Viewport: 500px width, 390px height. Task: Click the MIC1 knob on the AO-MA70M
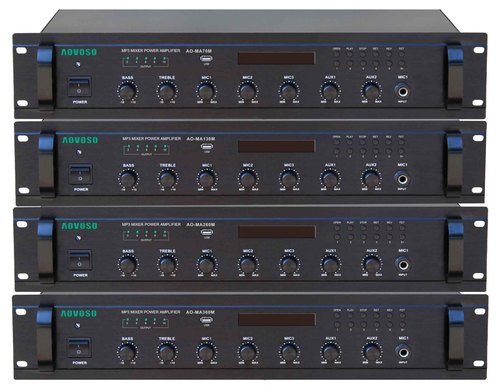pyautogui.click(x=207, y=91)
